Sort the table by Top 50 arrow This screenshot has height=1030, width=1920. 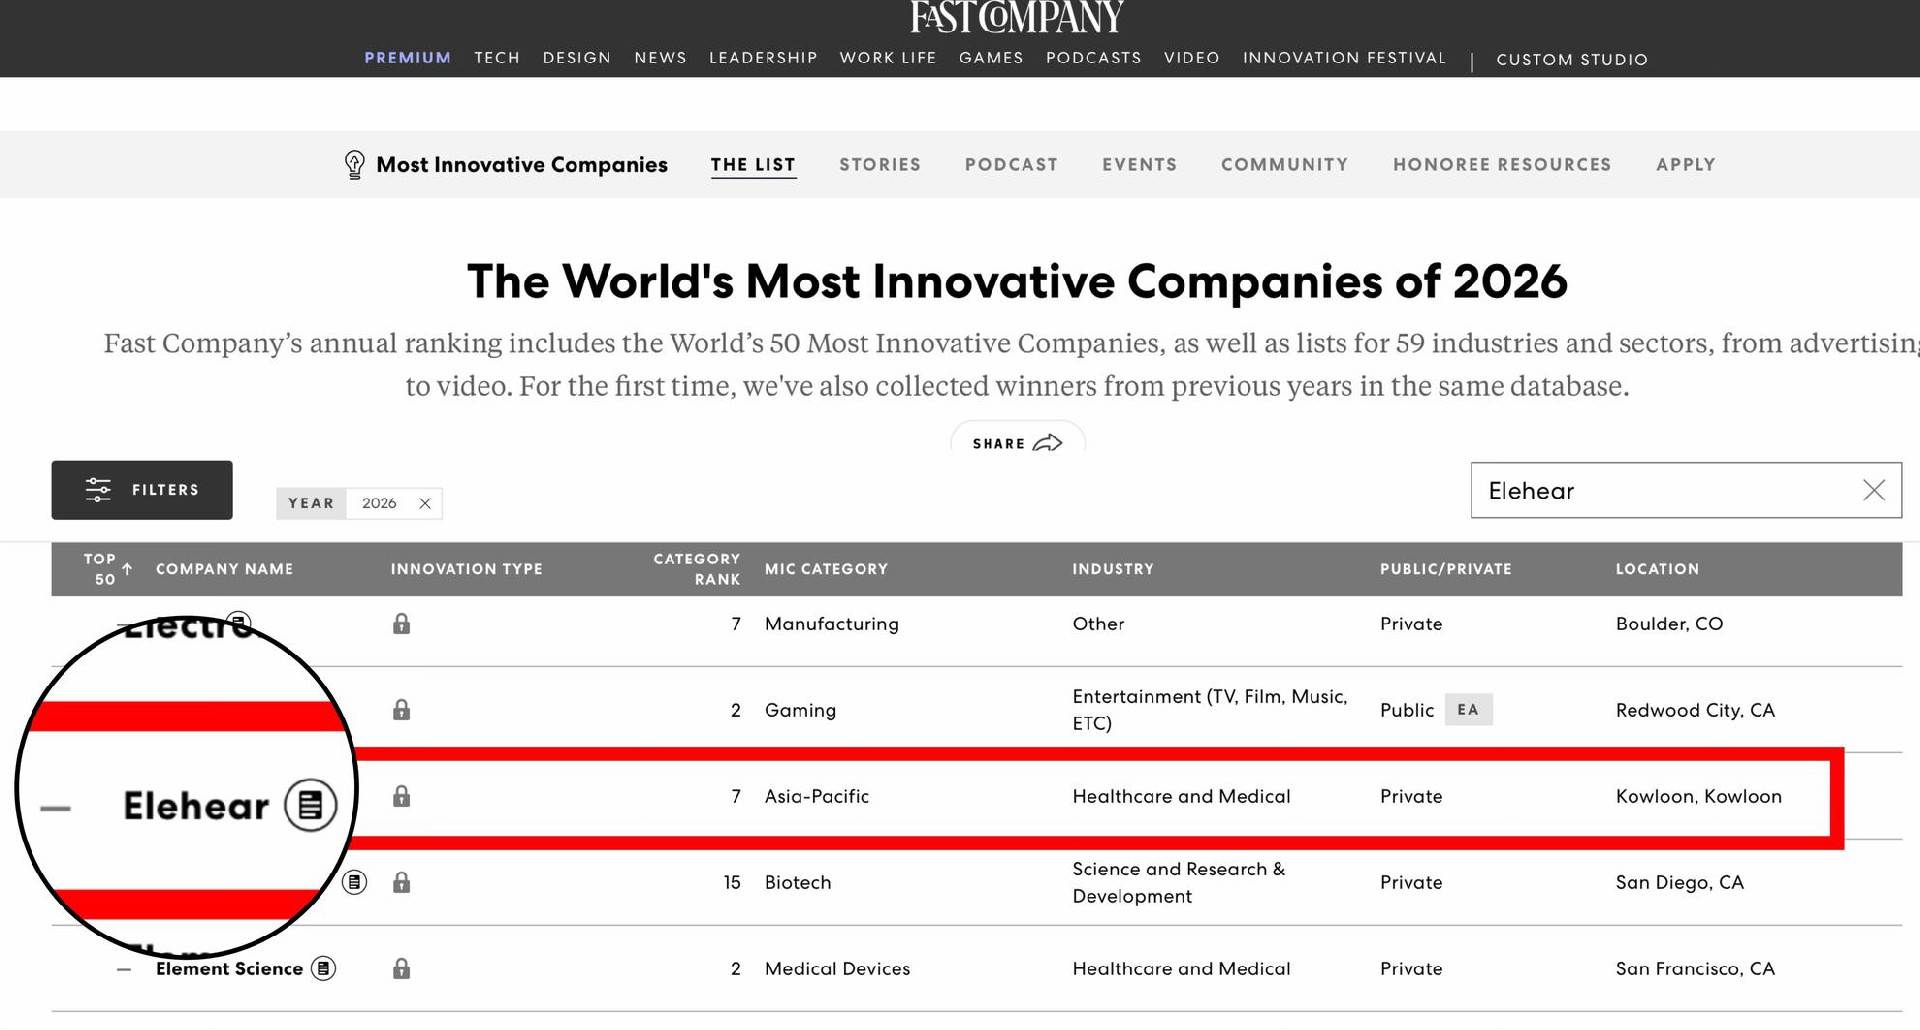click(x=127, y=568)
